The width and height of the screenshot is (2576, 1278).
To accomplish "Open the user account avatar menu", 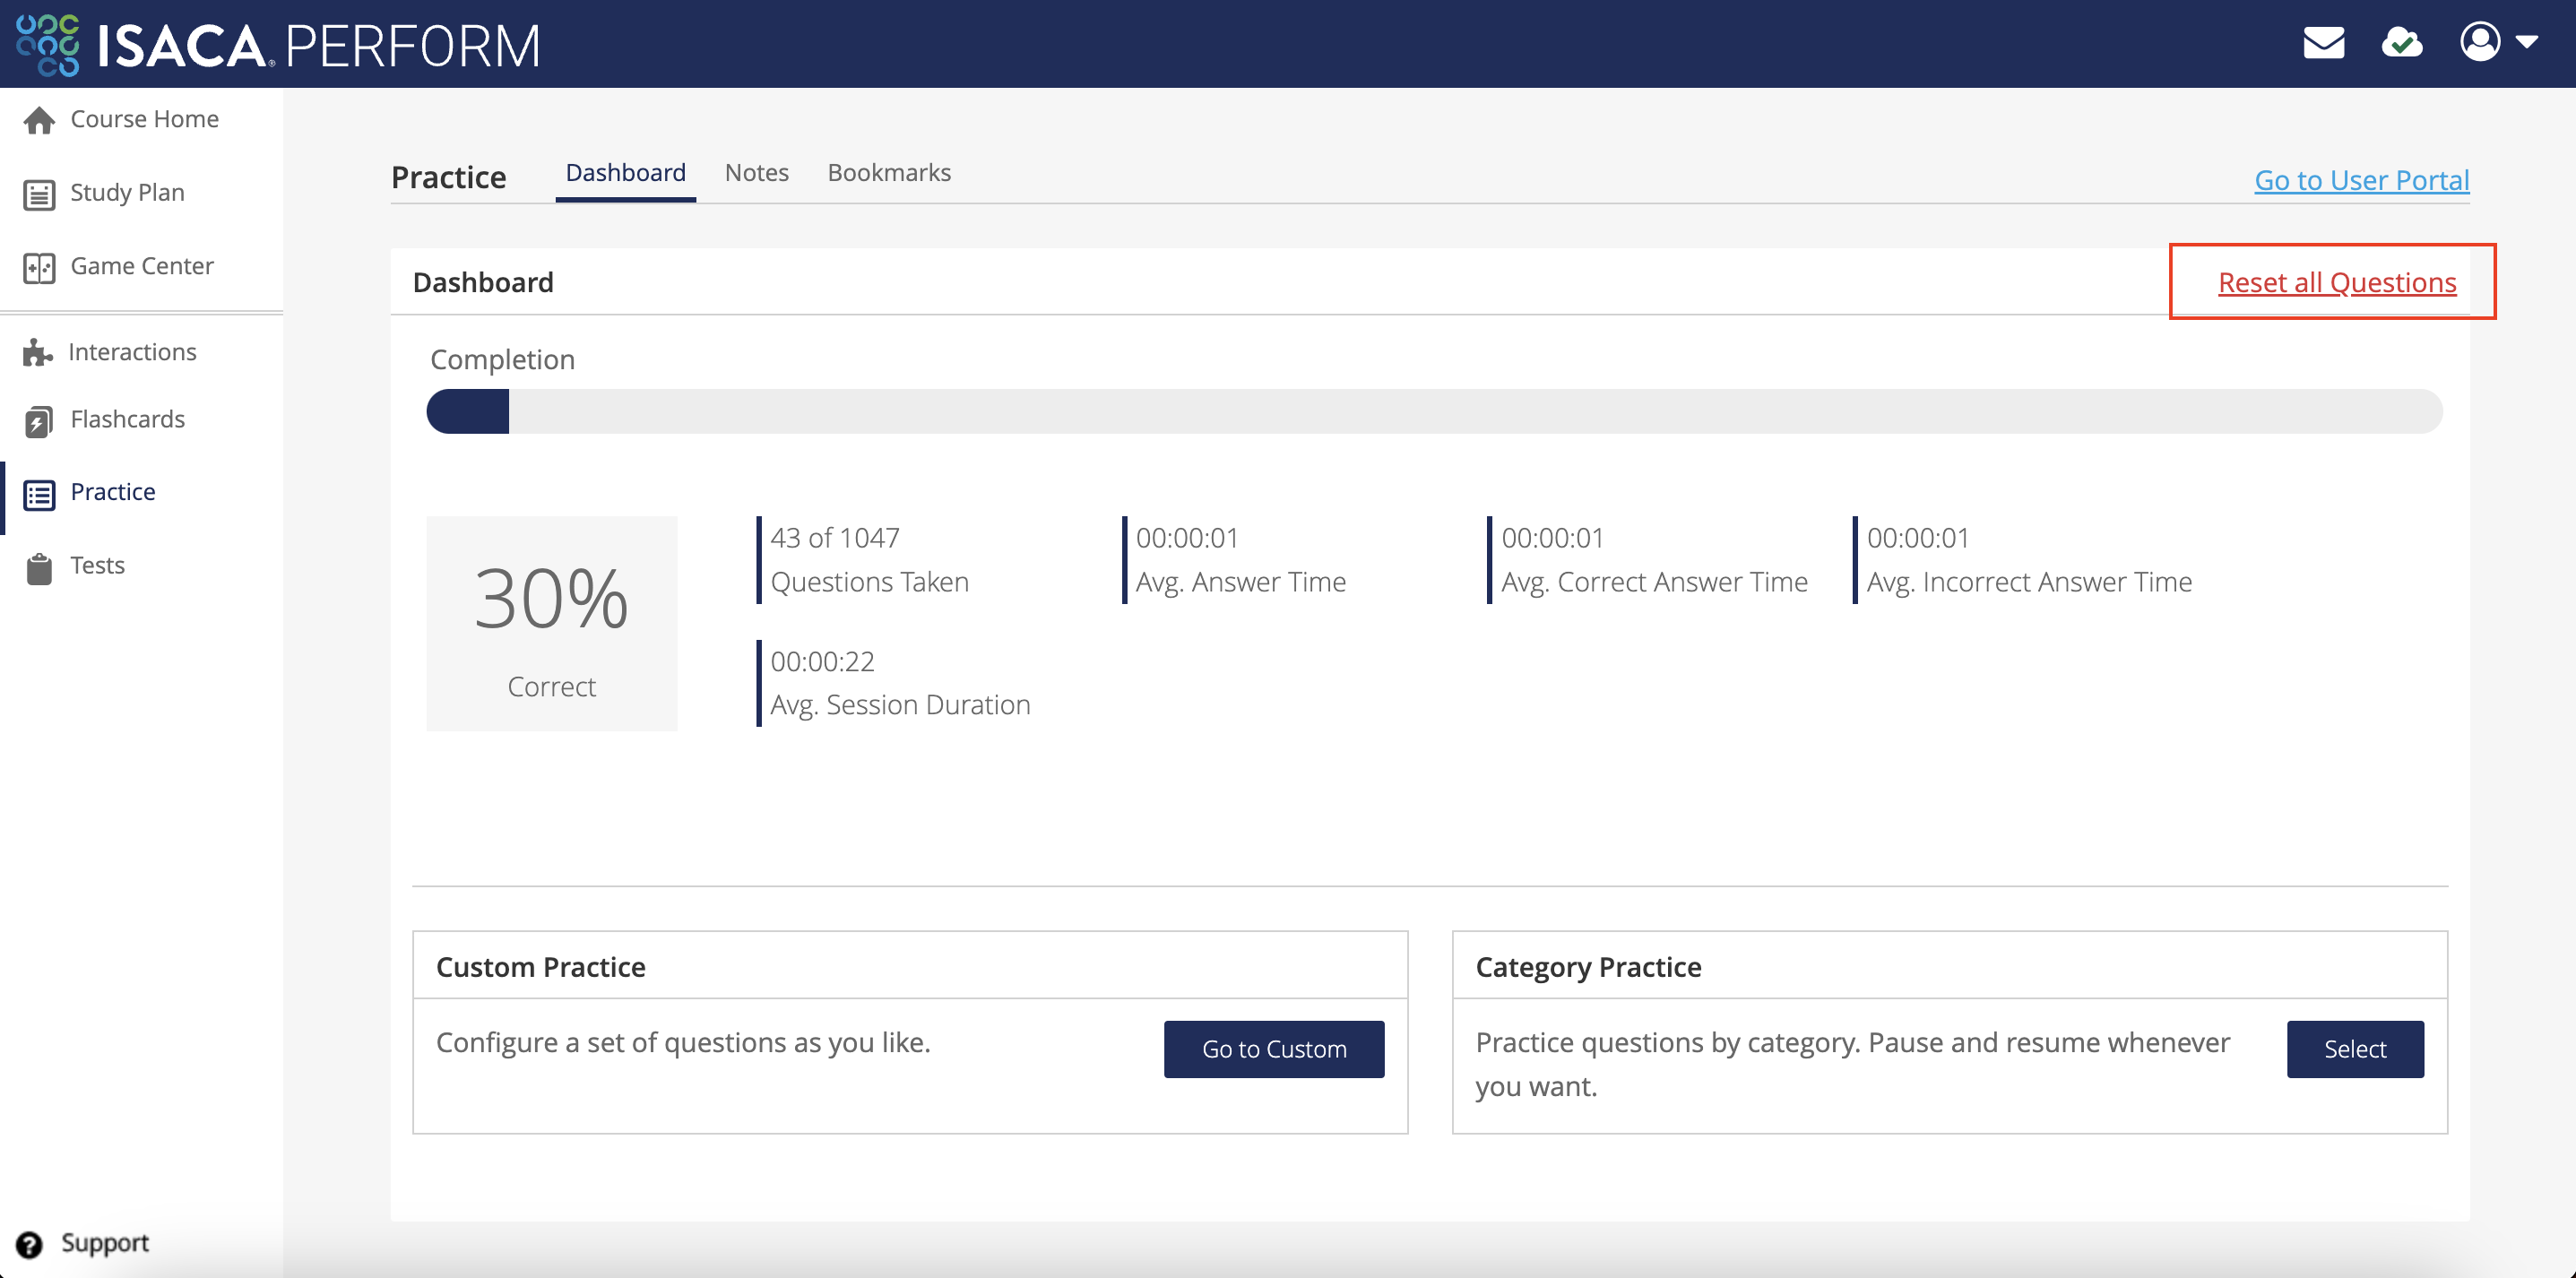I will (x=2480, y=42).
